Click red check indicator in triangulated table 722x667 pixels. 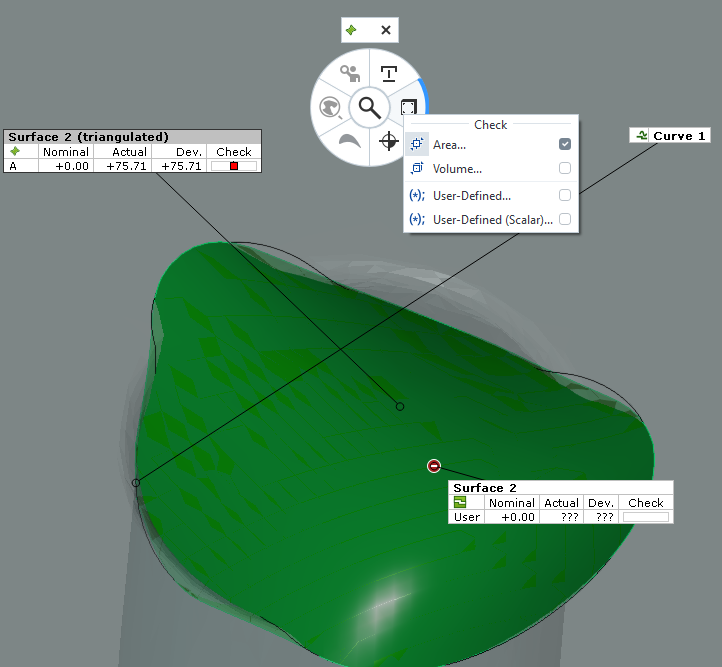(234, 166)
